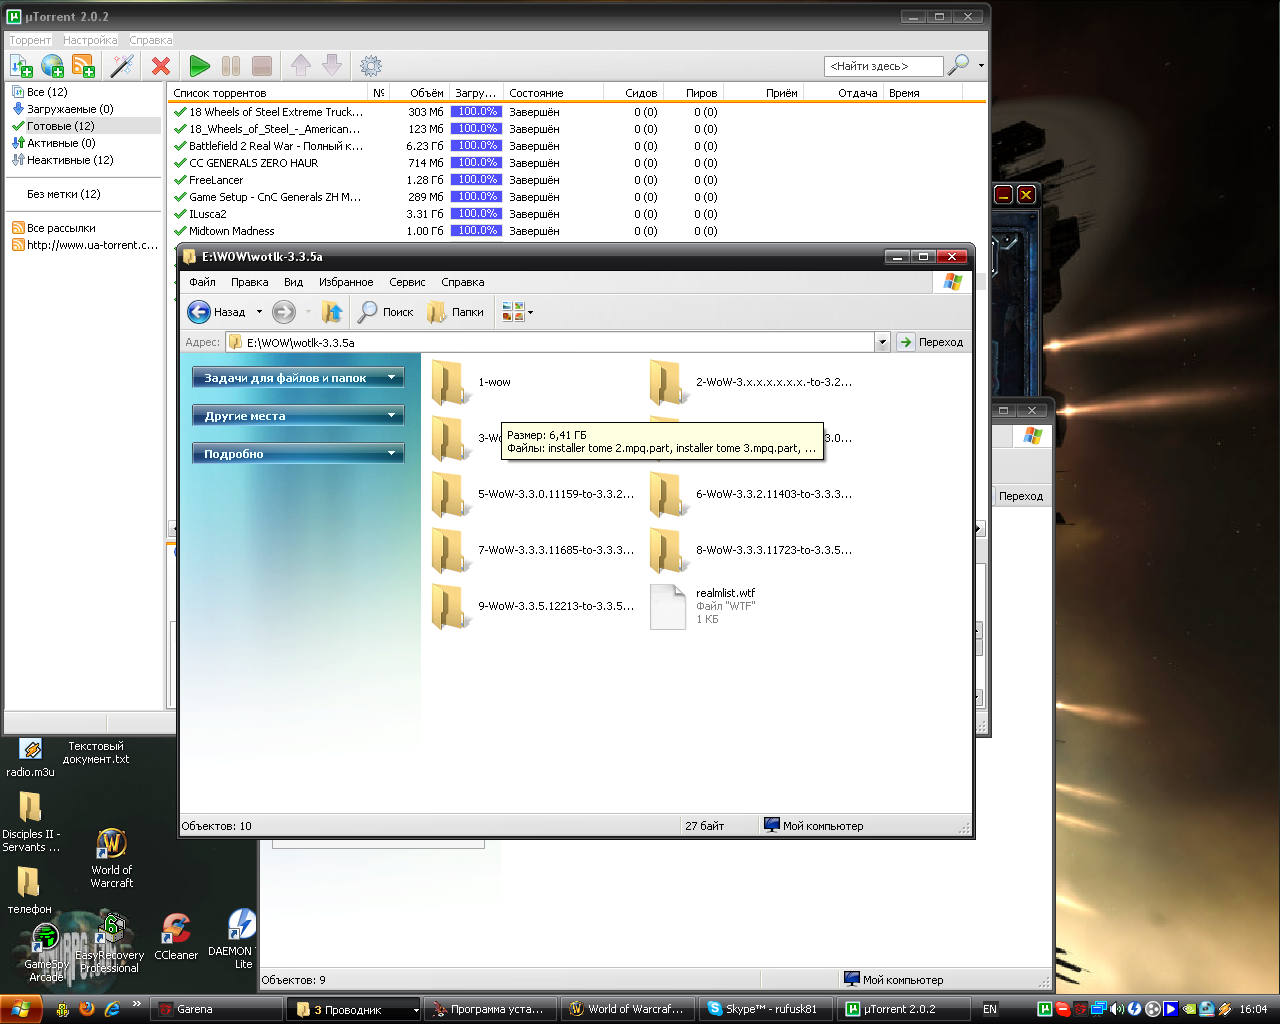Open the Explorer Views dropdown button
The width and height of the screenshot is (1280, 1024).
coord(517,312)
